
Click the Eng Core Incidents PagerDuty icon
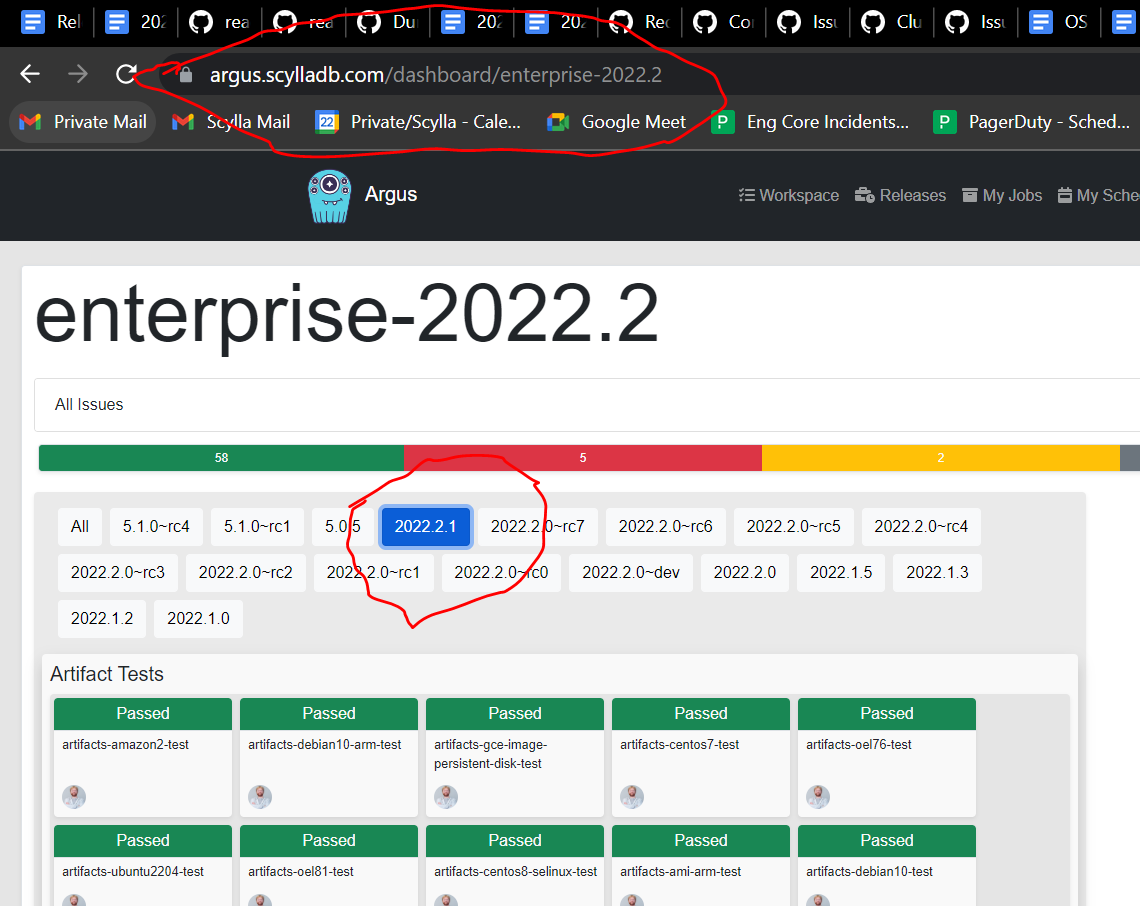click(722, 122)
